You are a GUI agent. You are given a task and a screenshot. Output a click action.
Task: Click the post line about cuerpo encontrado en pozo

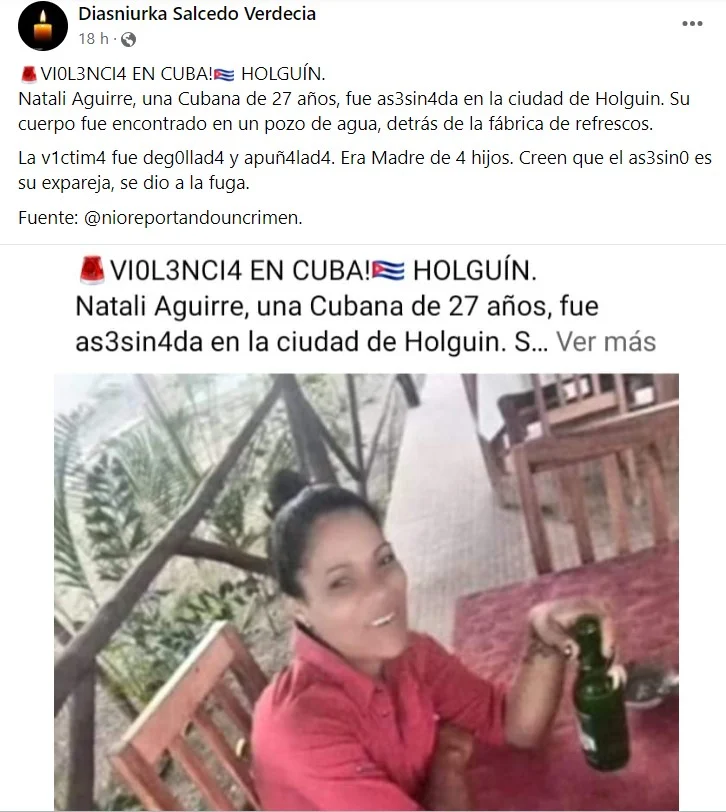point(336,124)
